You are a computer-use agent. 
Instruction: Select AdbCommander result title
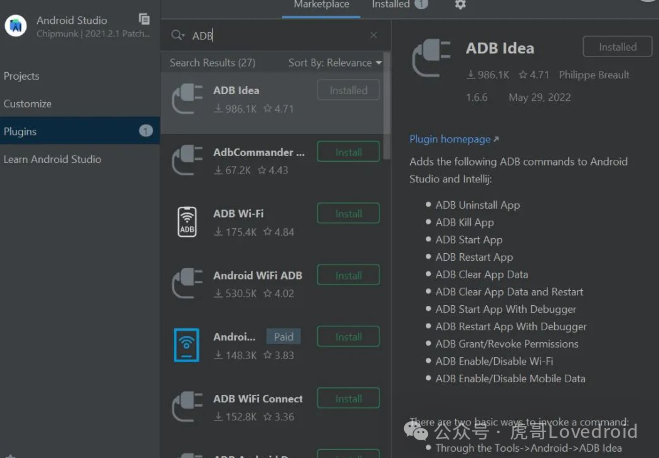[259, 152]
